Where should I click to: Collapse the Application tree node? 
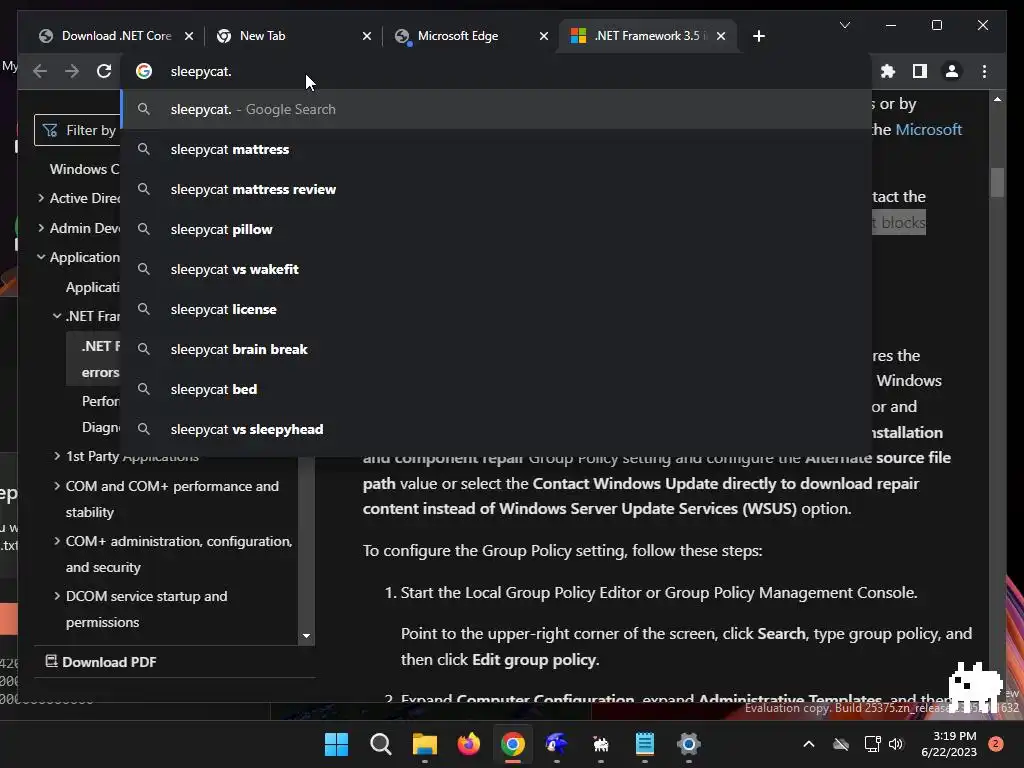coord(41,257)
